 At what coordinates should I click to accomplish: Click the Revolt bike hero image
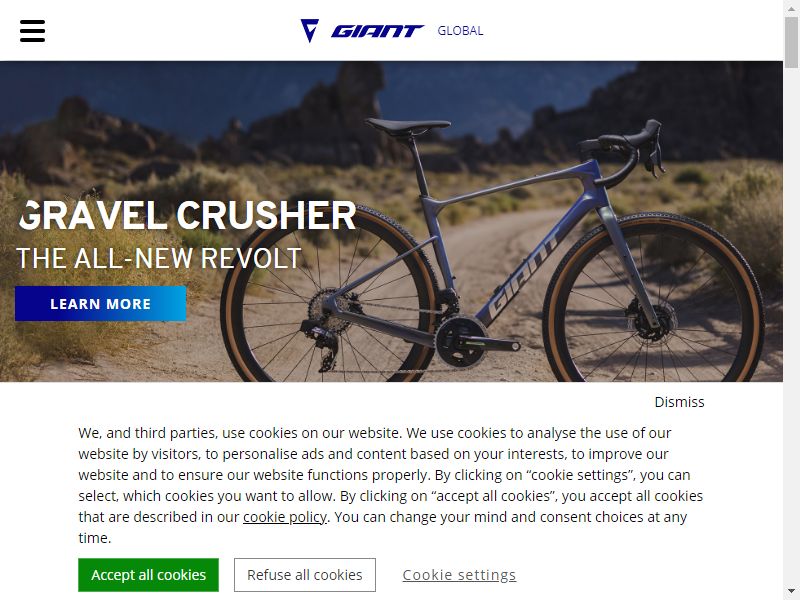tap(391, 221)
